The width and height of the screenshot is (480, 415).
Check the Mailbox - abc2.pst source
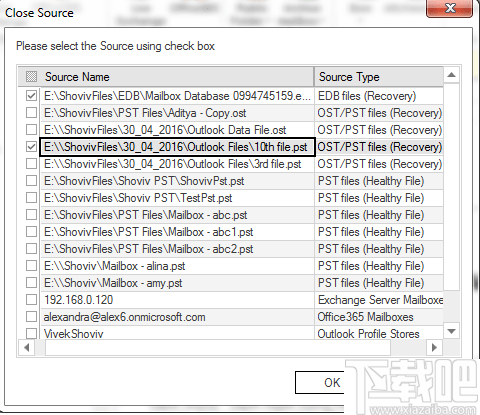tap(31, 249)
